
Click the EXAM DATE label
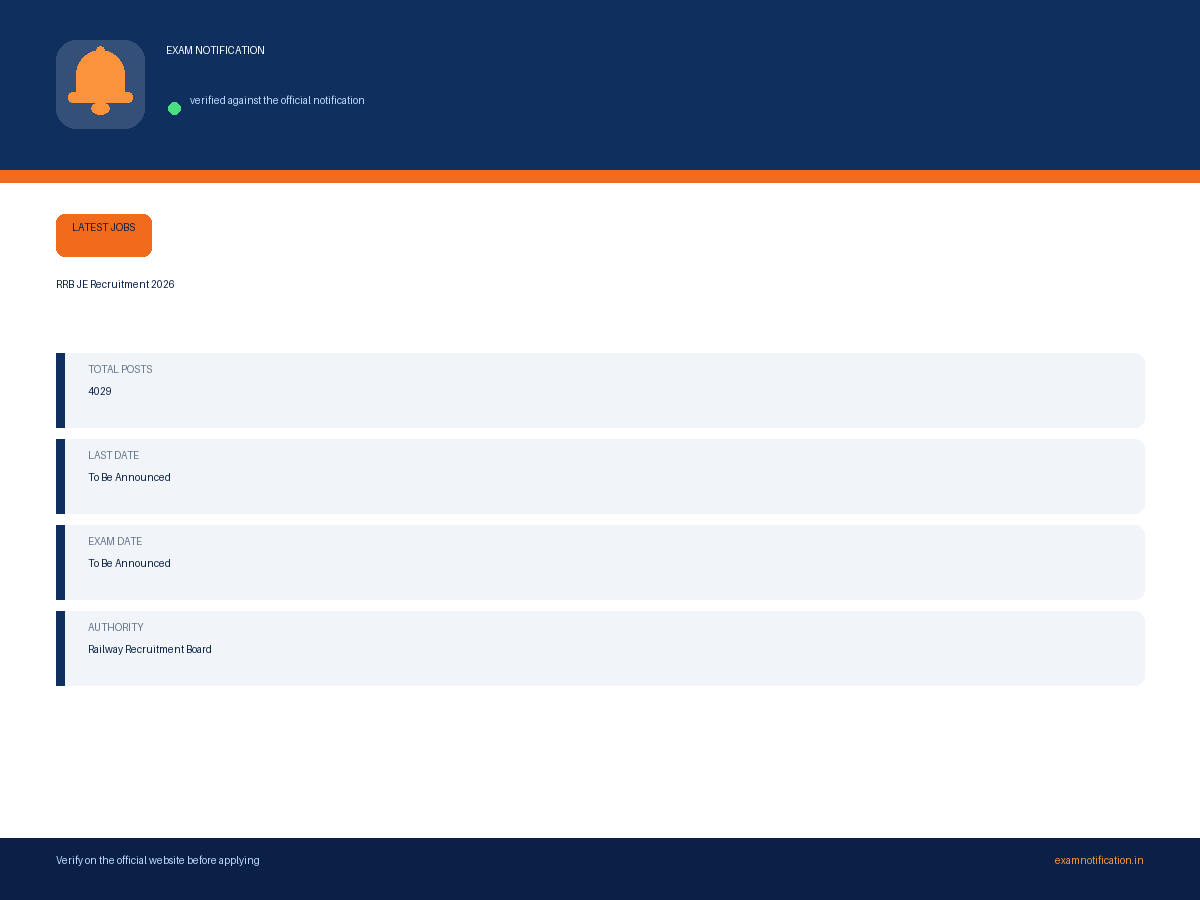tap(115, 541)
